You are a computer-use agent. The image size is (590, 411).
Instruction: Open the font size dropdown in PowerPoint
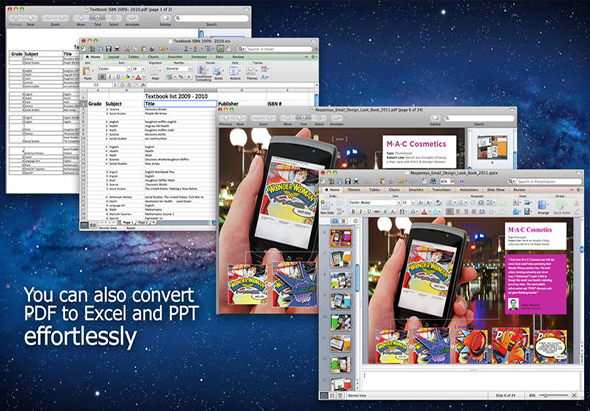[413, 202]
